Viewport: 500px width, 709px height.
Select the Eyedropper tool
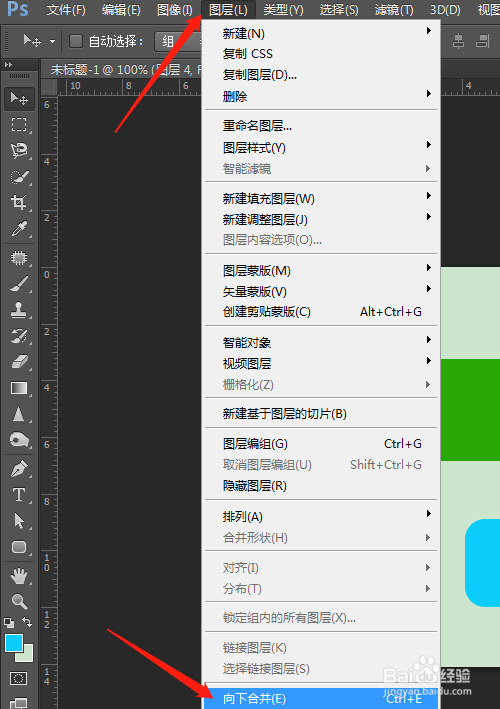19,229
